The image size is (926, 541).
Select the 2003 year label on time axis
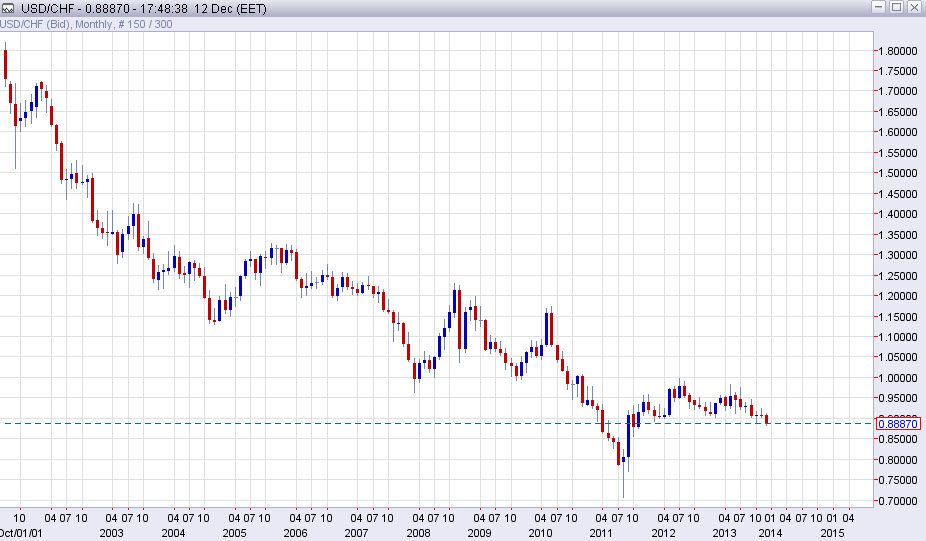click(111, 533)
